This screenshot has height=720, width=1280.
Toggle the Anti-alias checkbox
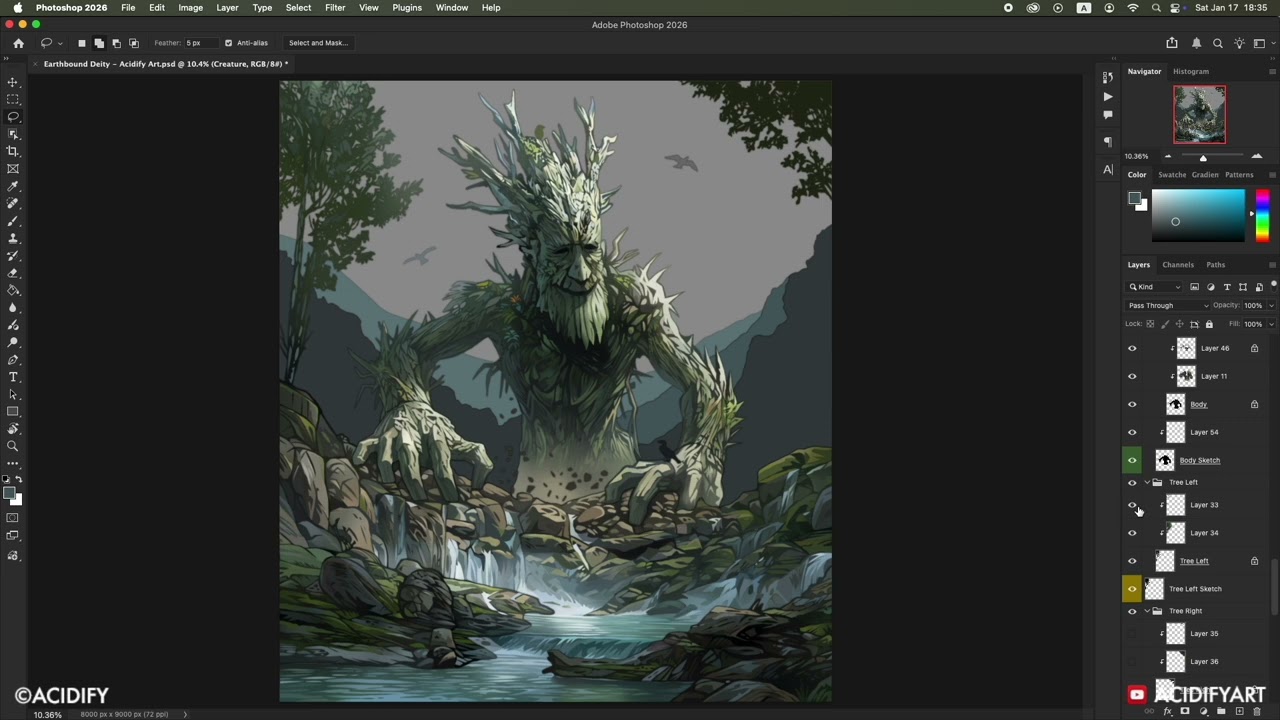click(x=228, y=43)
